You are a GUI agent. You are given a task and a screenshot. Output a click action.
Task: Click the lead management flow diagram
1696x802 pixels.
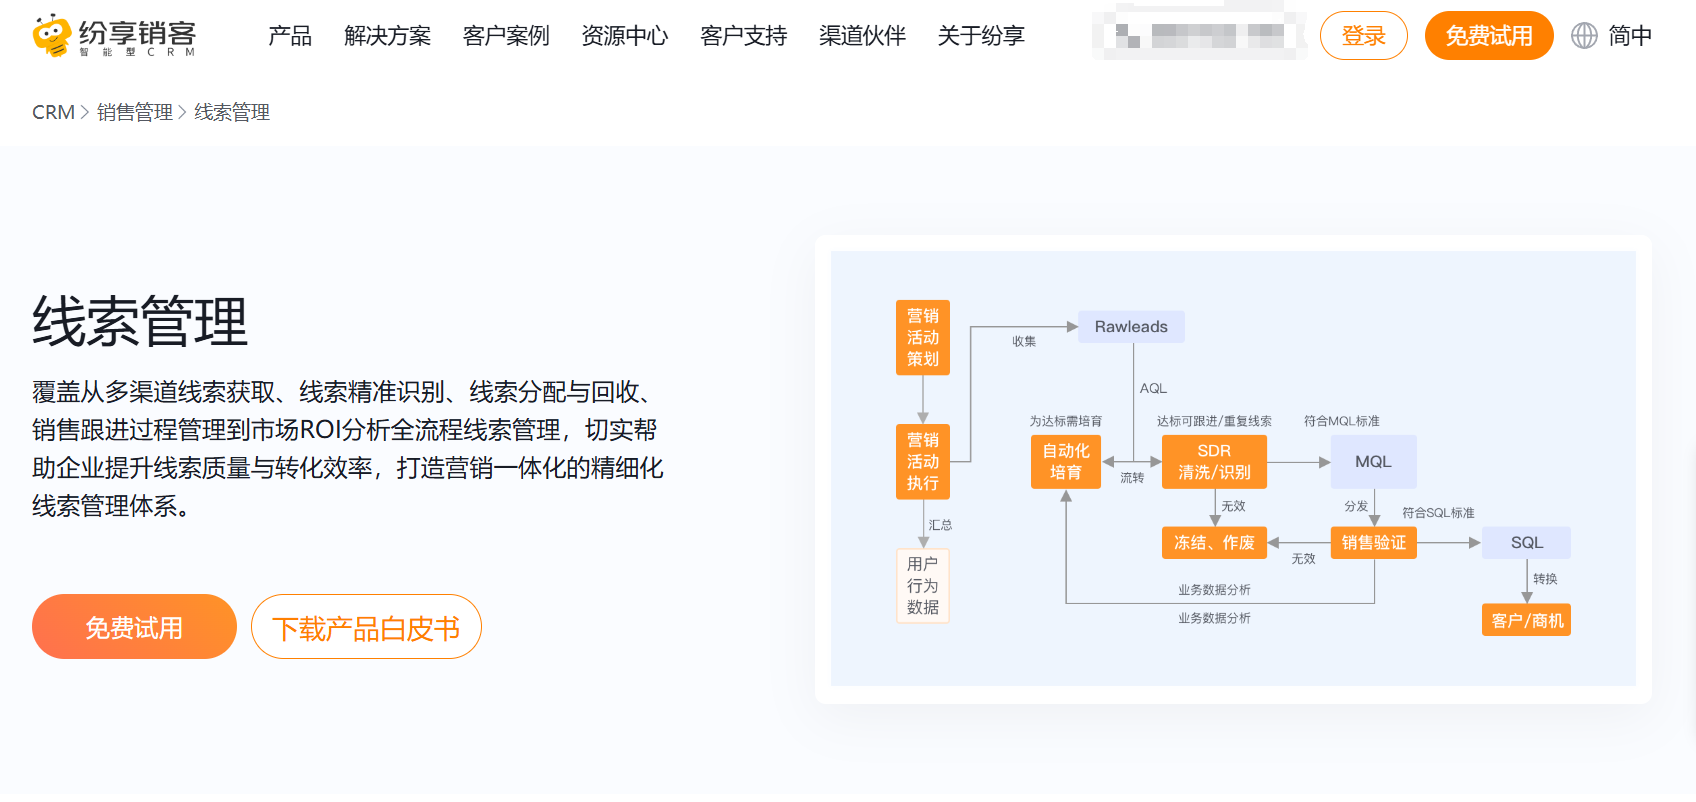click(x=1233, y=468)
